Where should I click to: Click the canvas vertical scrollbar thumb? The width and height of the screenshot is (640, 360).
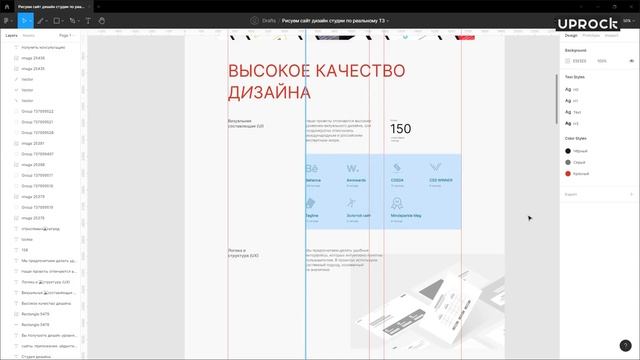tap(556, 99)
